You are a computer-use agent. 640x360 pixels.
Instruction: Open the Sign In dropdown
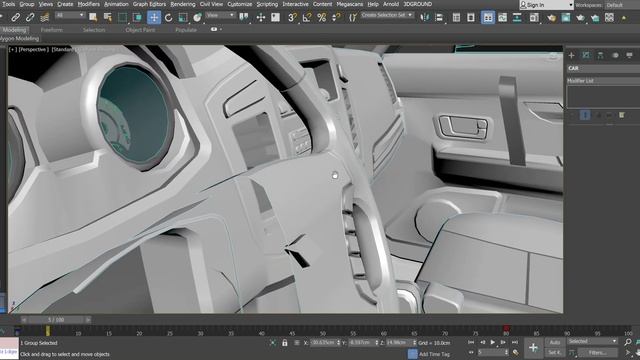(546, 5)
